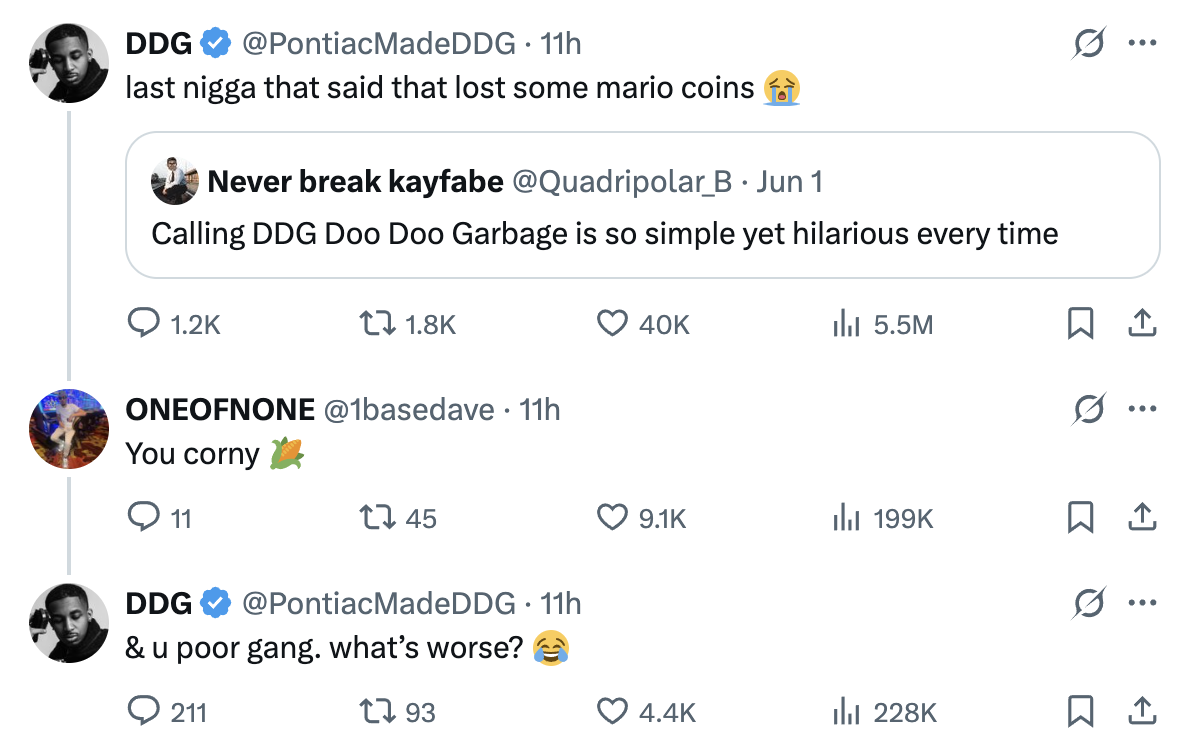Like ONEOFNONE's You corny reply
Screen dimensions: 1182x752
click(x=612, y=517)
